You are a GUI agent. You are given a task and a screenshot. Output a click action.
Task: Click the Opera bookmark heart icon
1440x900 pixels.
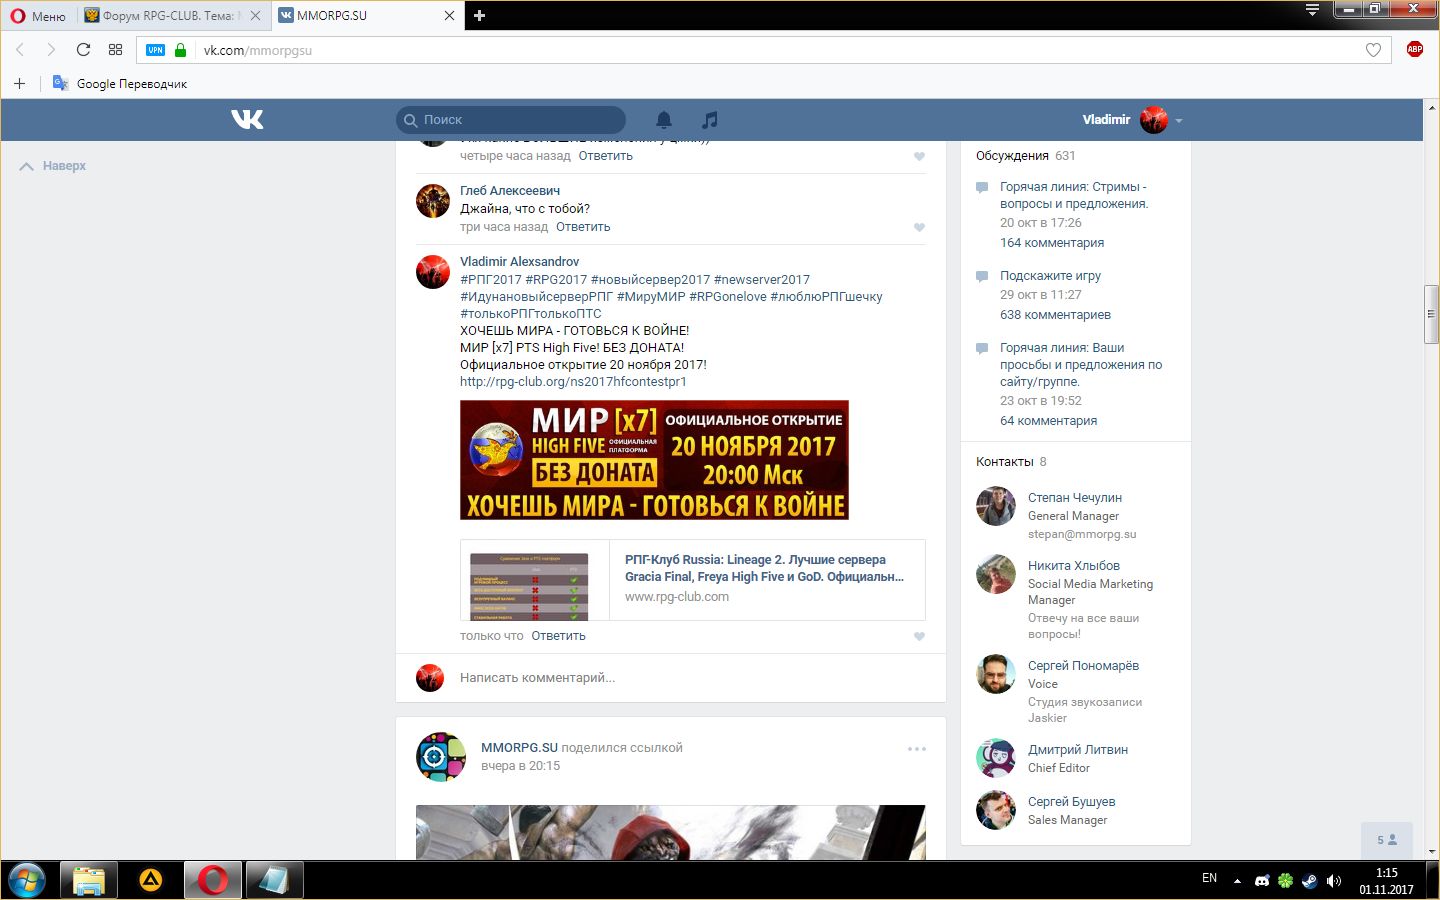coord(1373,50)
